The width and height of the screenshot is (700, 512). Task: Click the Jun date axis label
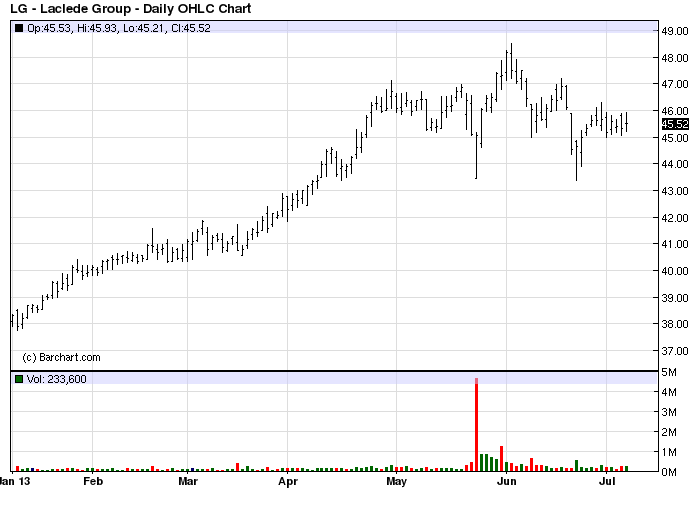pyautogui.click(x=507, y=481)
